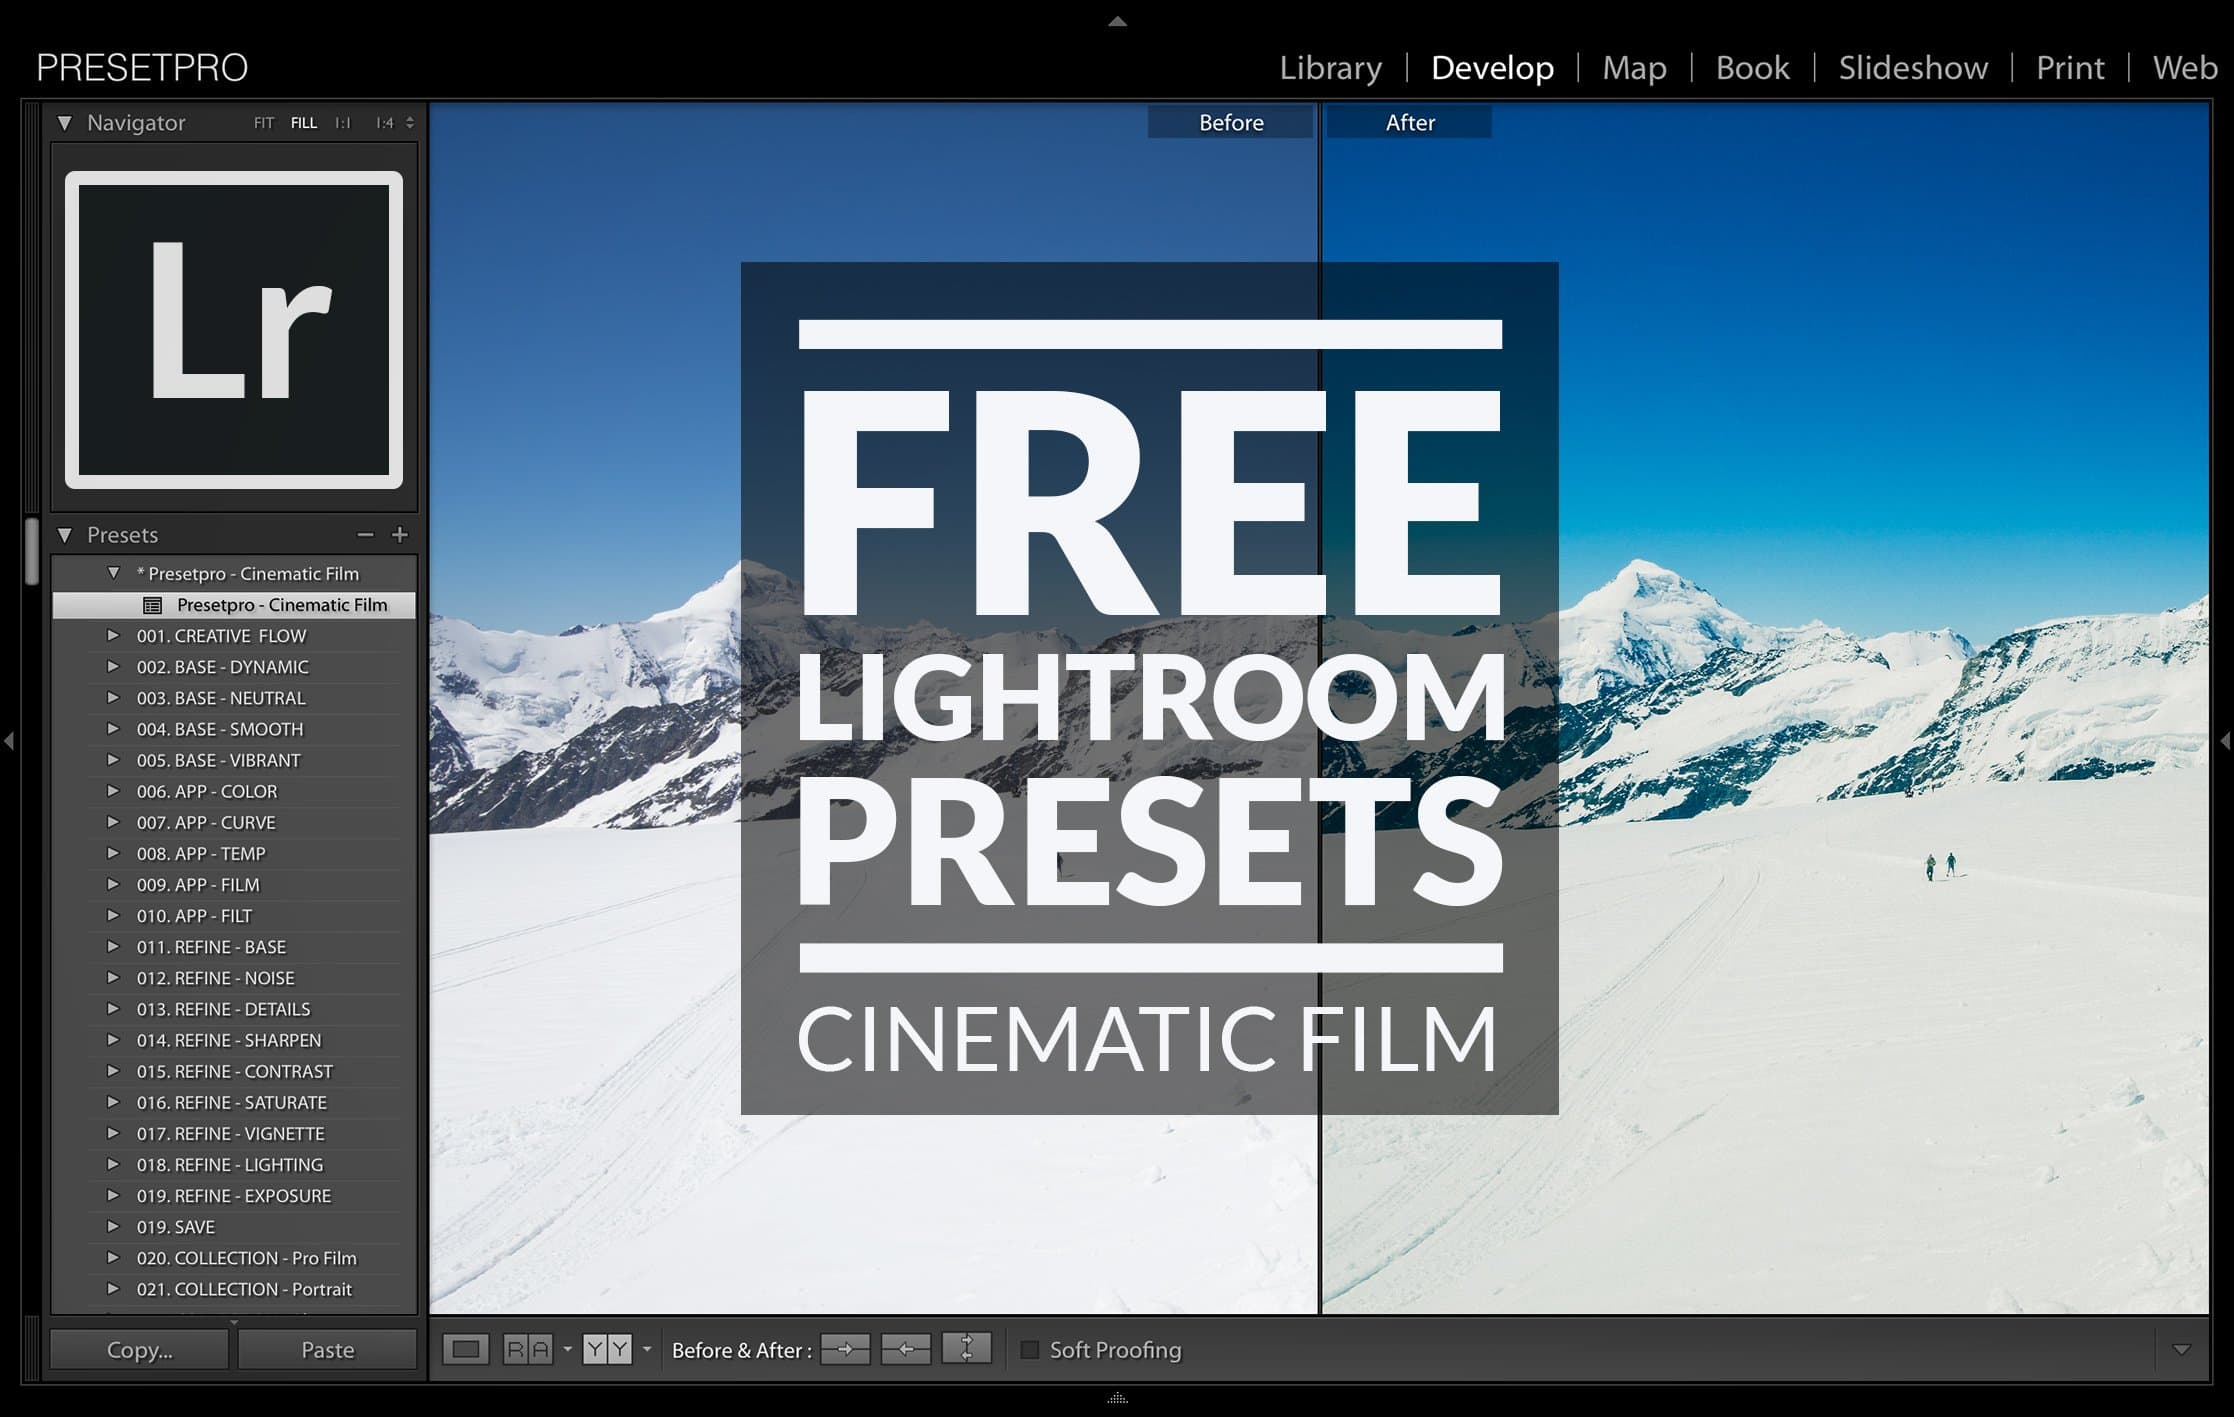The image size is (2234, 1417).
Task: Select Presetpro - Cinematic Film preset icon row
Action: (x=234, y=605)
